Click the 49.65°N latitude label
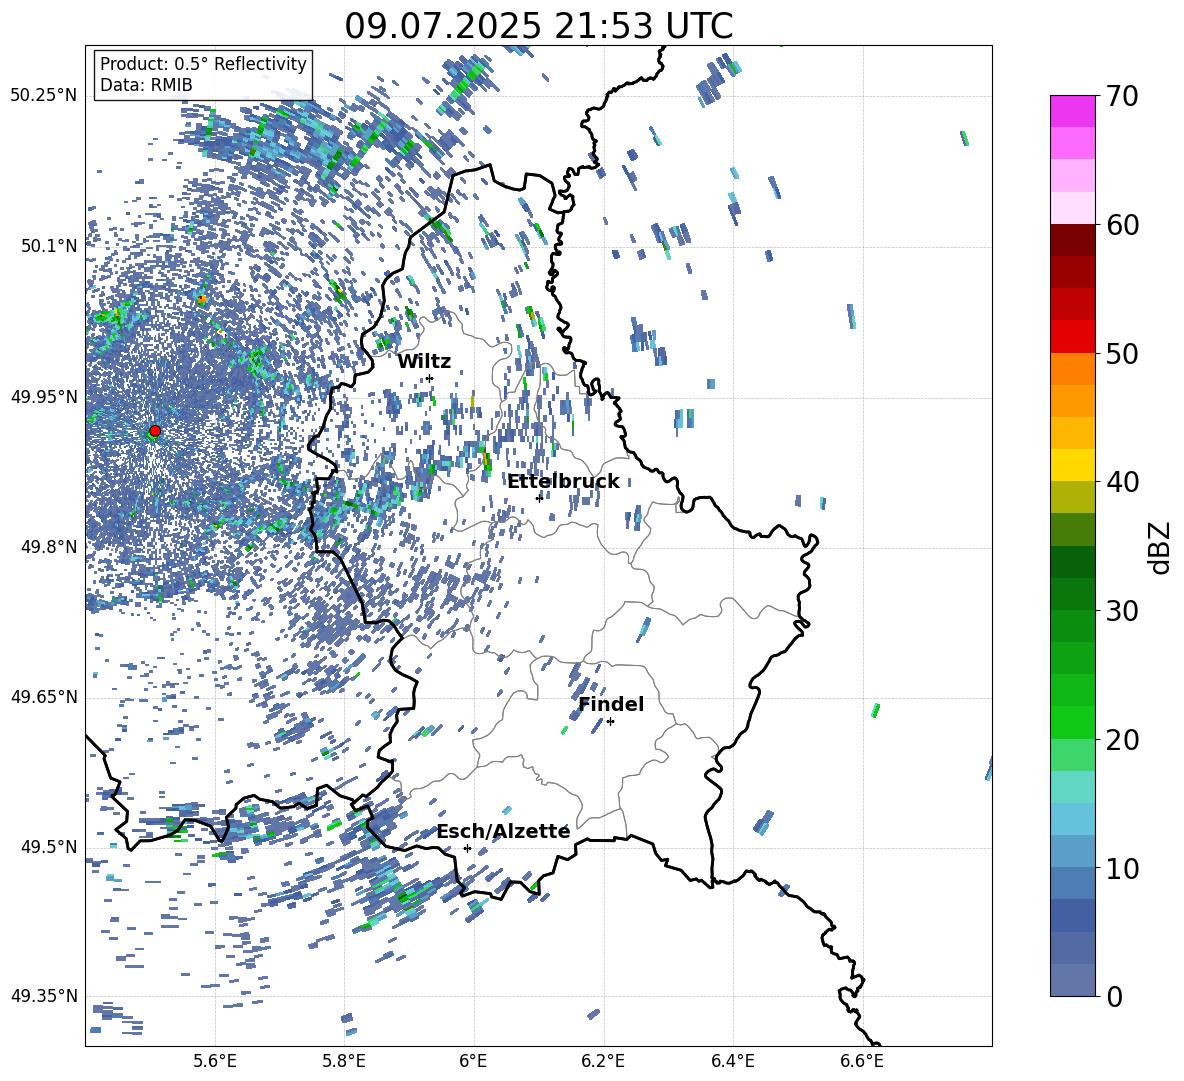 tap(44, 697)
